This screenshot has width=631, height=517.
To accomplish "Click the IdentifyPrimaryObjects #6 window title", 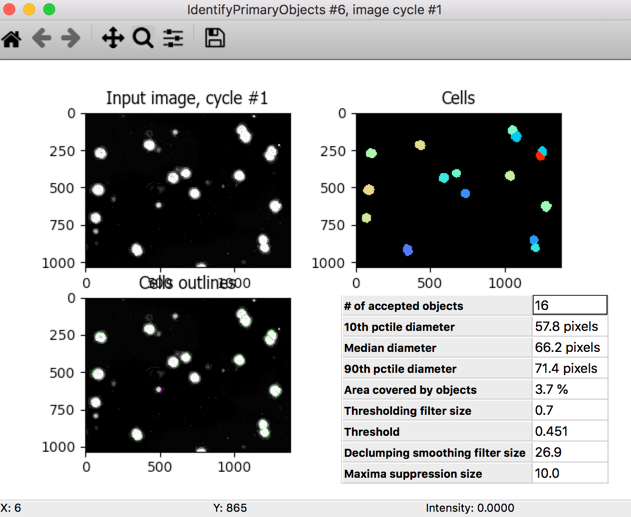I will click(315, 10).
